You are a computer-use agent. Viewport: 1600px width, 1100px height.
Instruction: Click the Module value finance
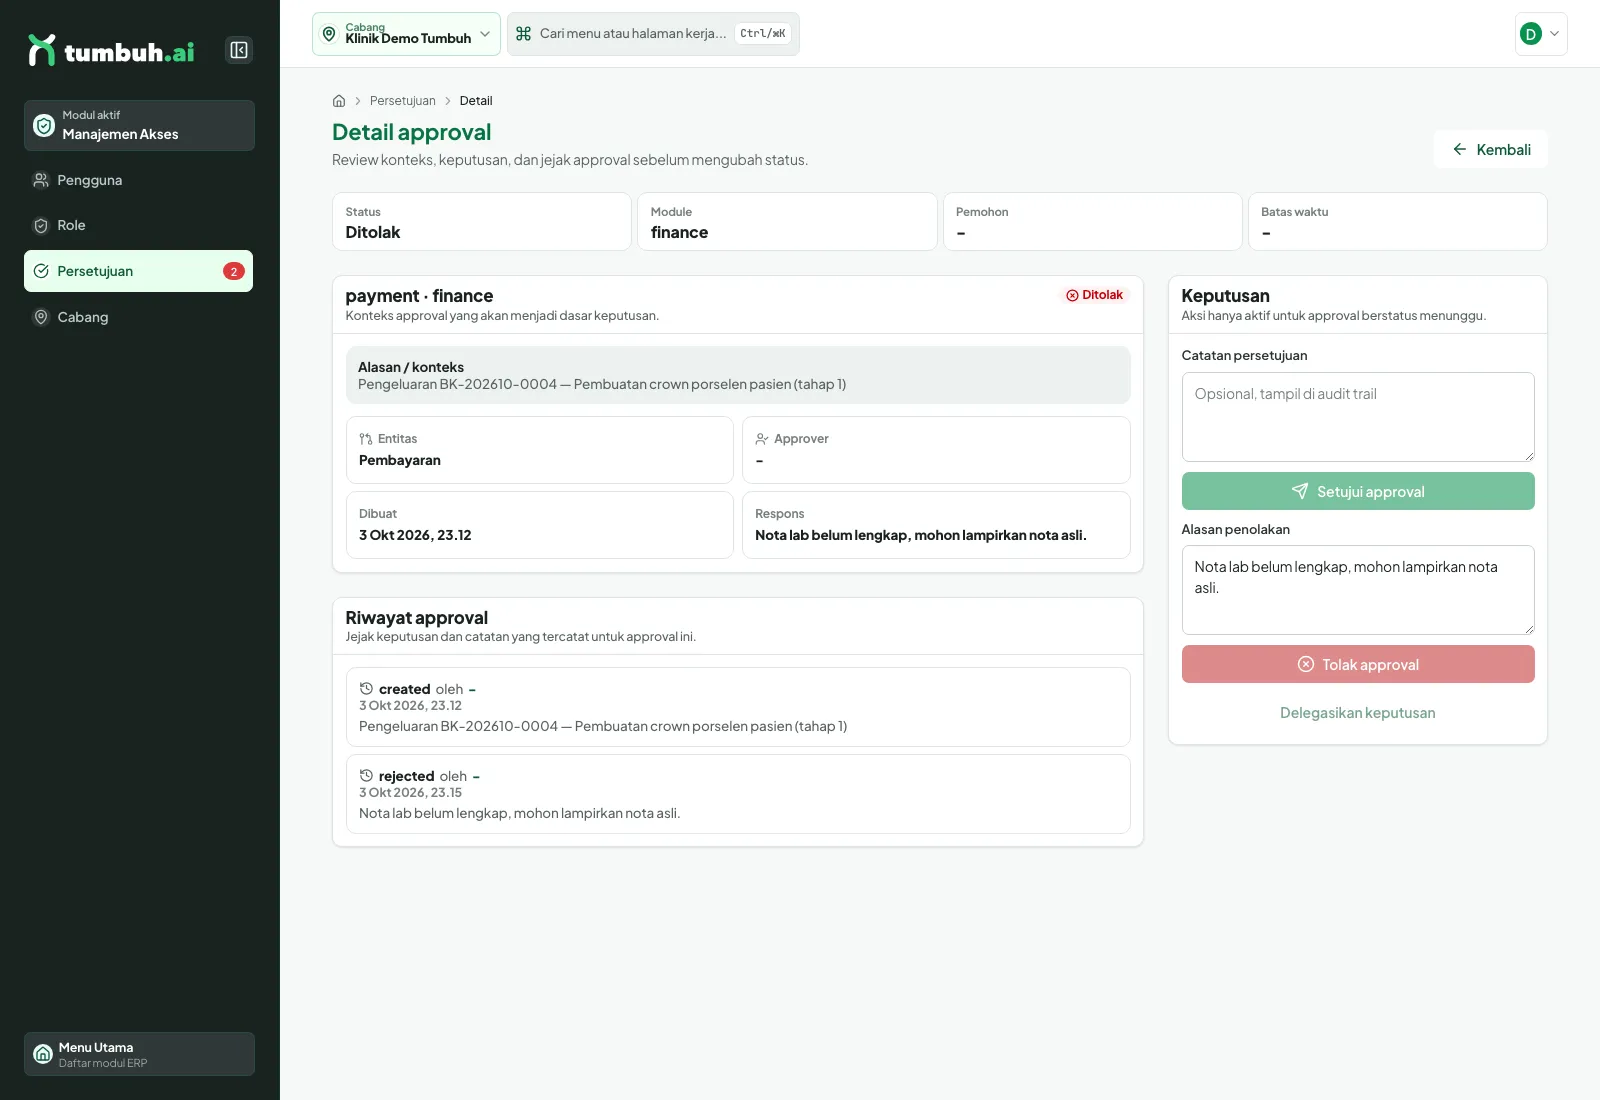[679, 232]
